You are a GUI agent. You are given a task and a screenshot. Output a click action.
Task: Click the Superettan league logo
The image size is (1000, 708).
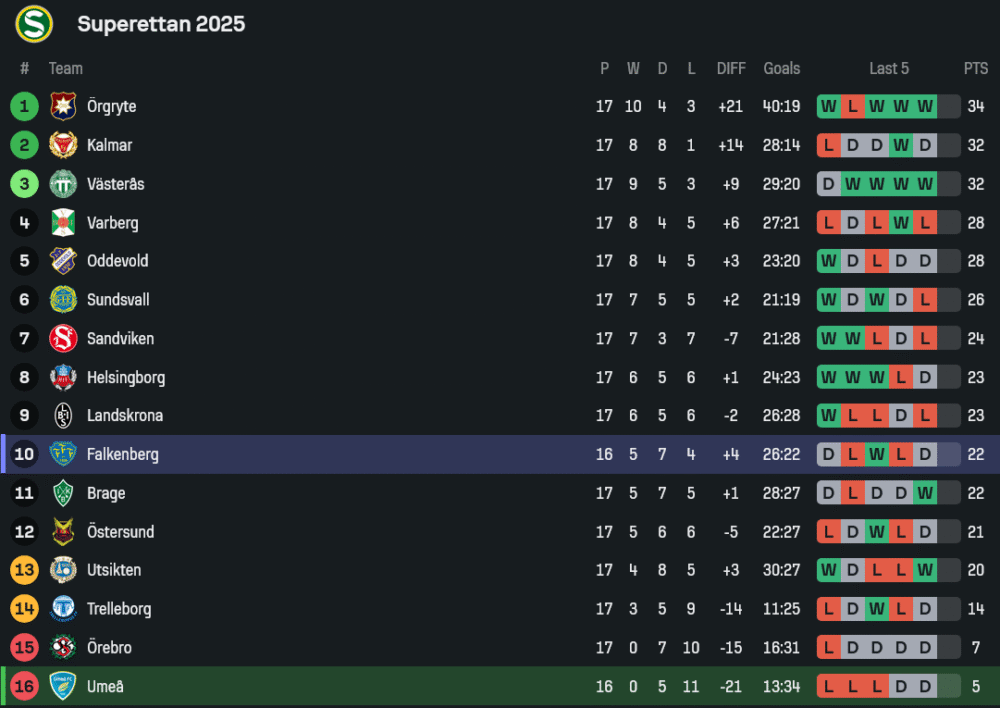(x=33, y=24)
